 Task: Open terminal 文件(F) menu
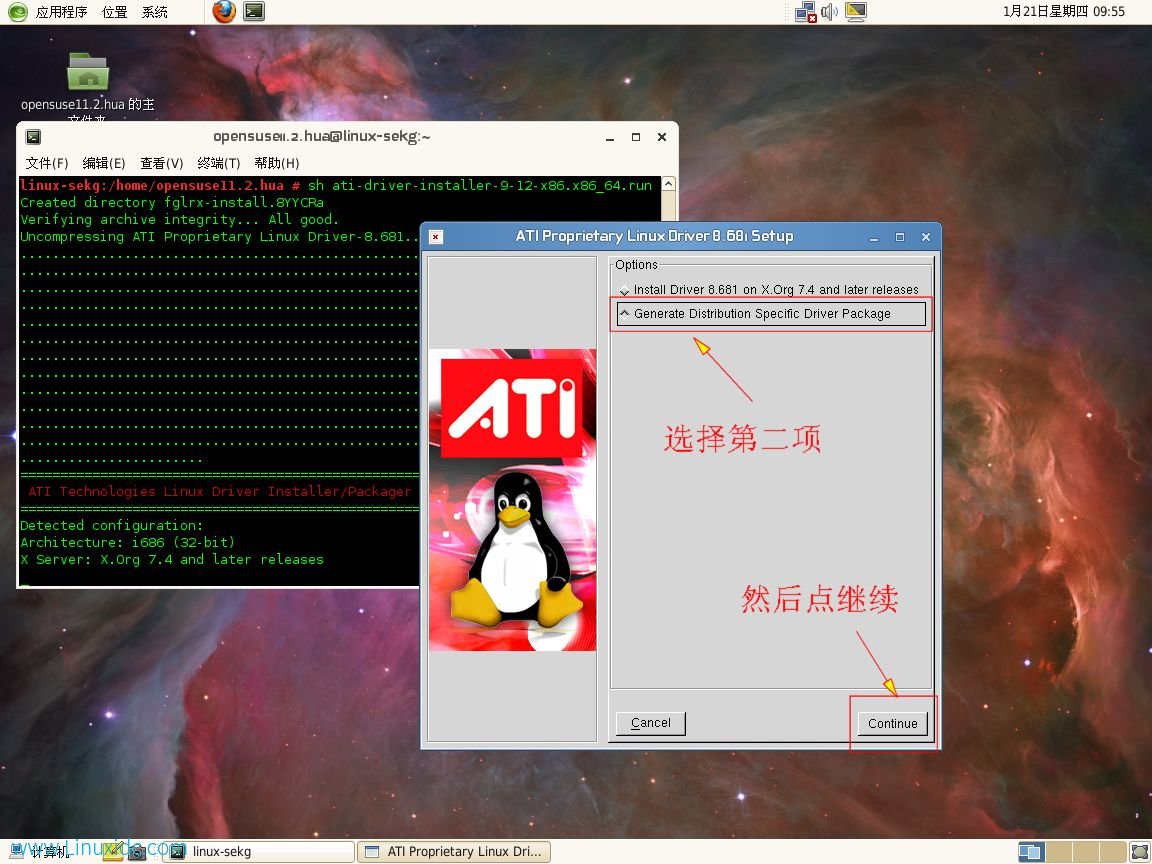pos(47,163)
